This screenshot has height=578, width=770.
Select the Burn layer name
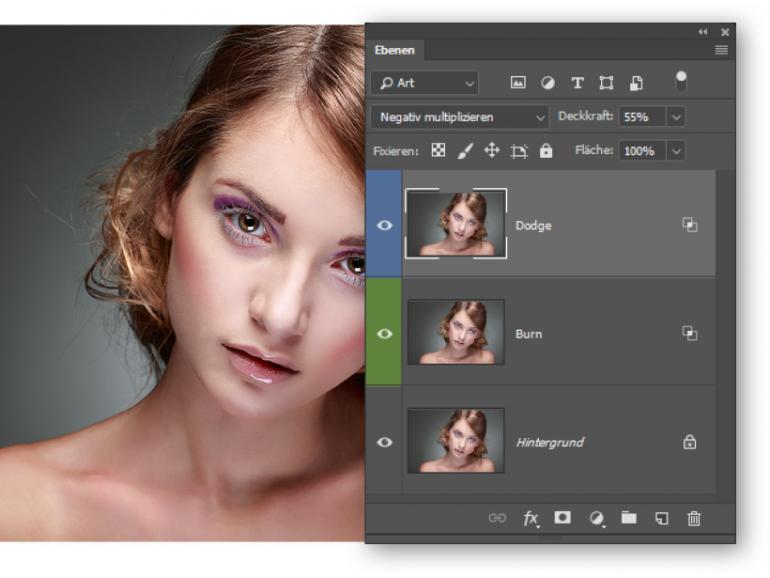pos(528,334)
